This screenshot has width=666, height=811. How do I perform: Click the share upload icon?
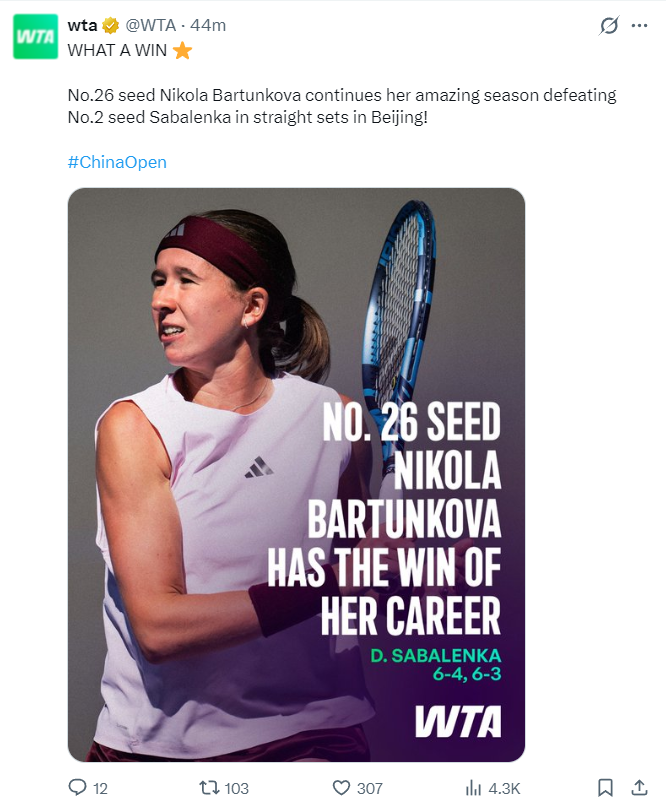(x=640, y=787)
